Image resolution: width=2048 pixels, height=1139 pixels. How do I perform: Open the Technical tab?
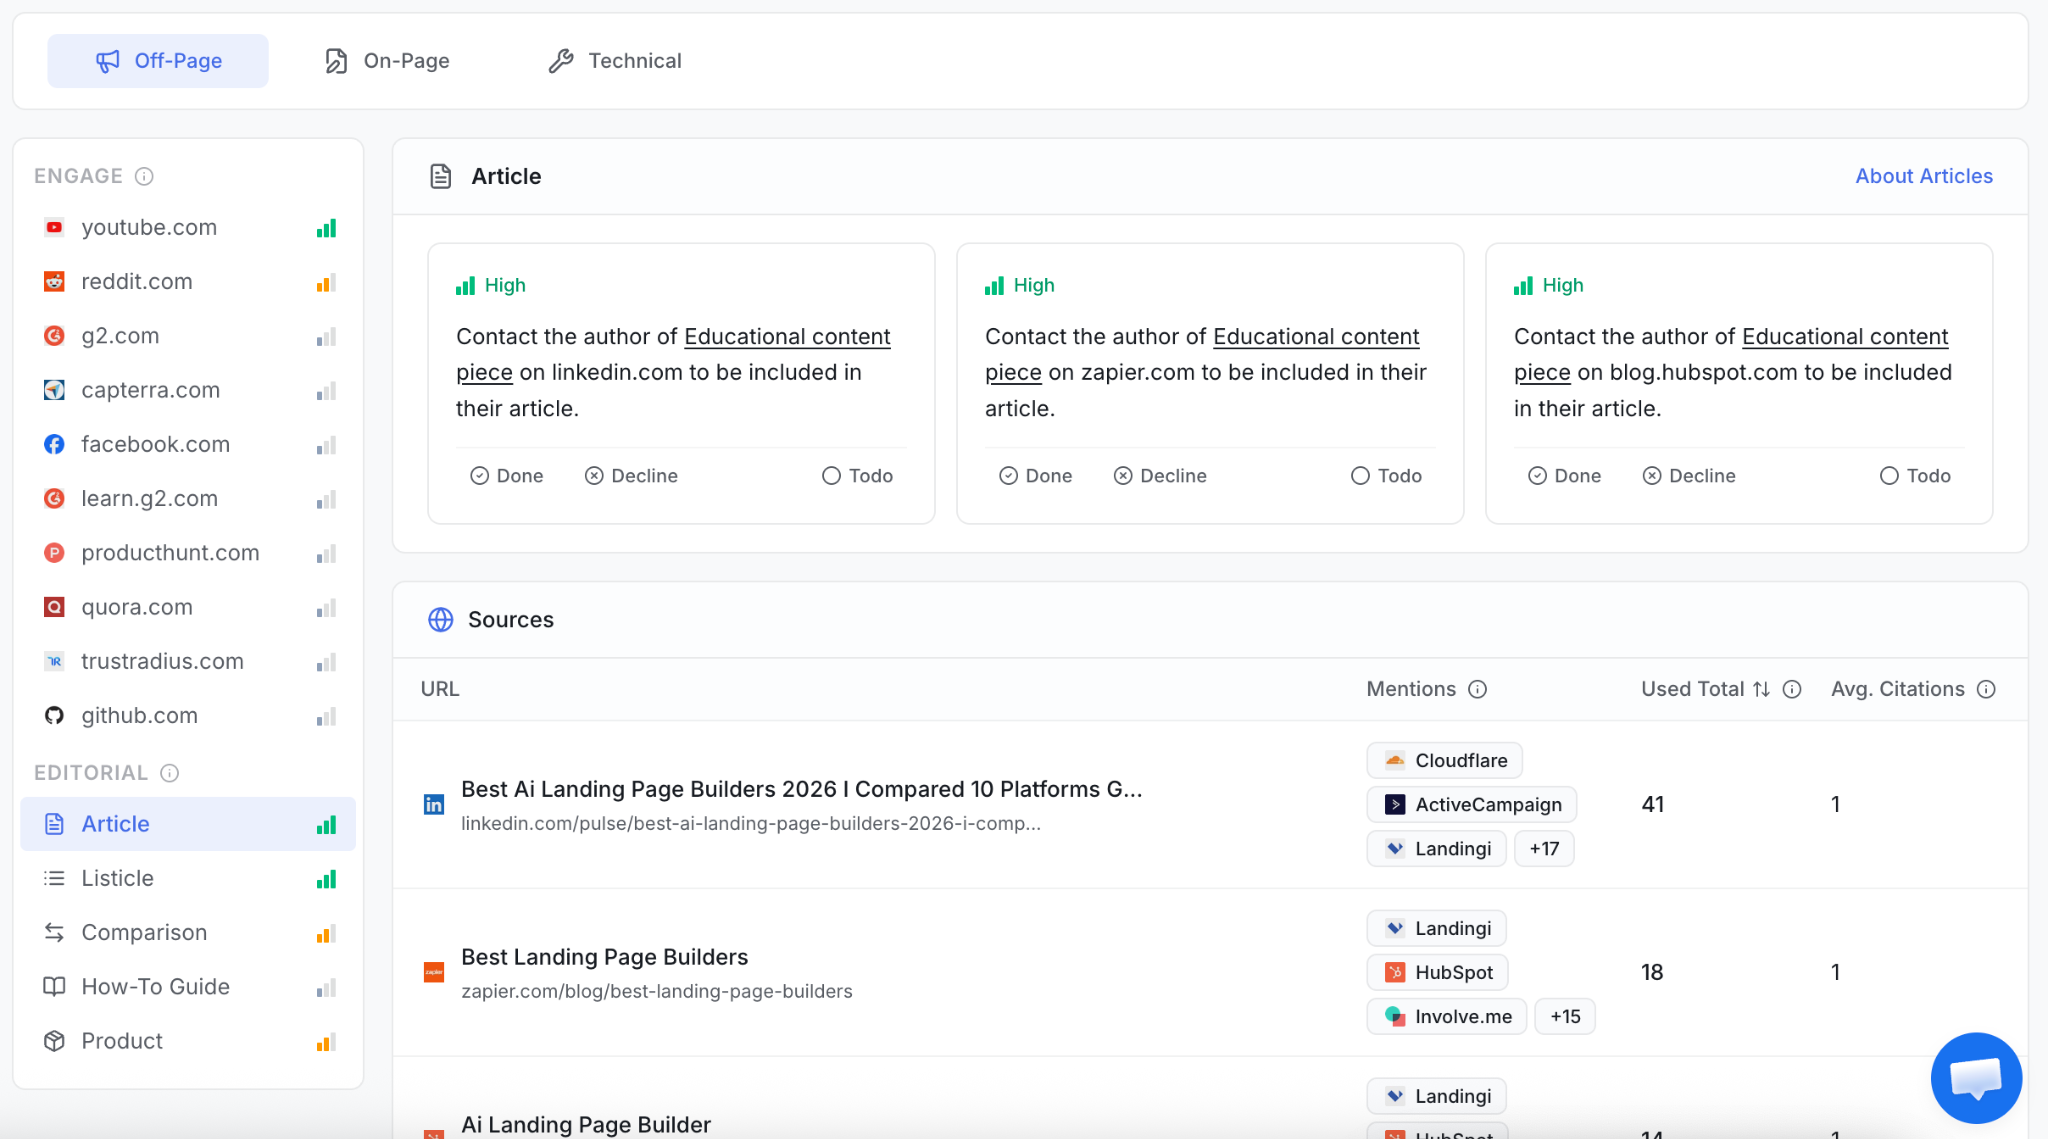click(x=615, y=61)
